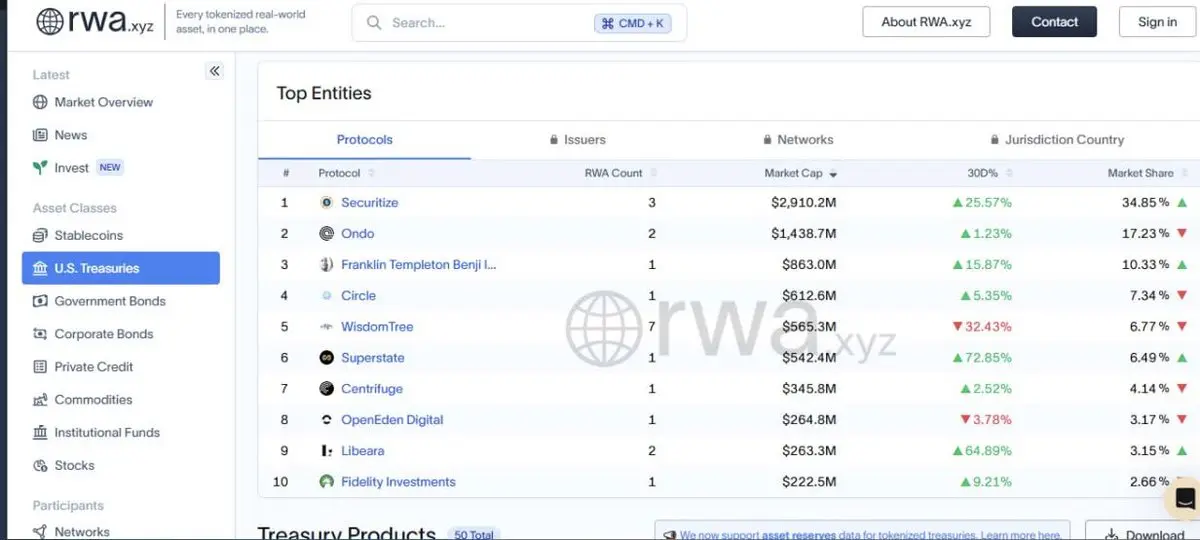Viewport: 1200px width, 540px height.
Task: Open the Libeara protocol link
Action: 363,451
